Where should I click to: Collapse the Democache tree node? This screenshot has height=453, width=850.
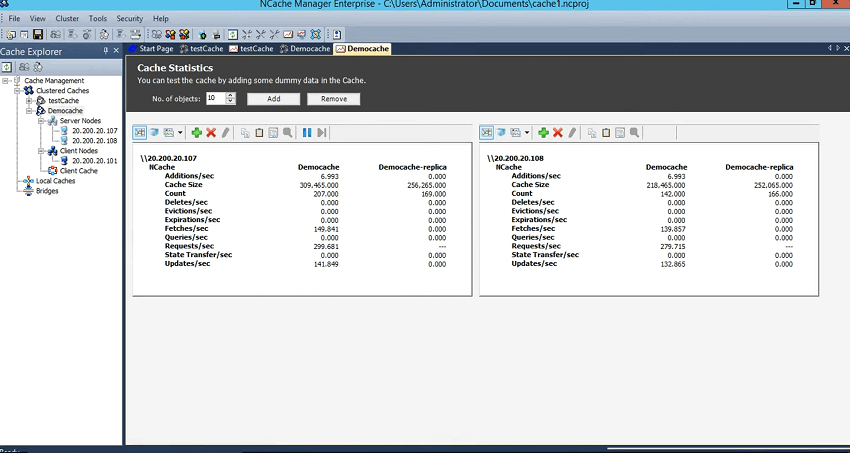coord(29,111)
